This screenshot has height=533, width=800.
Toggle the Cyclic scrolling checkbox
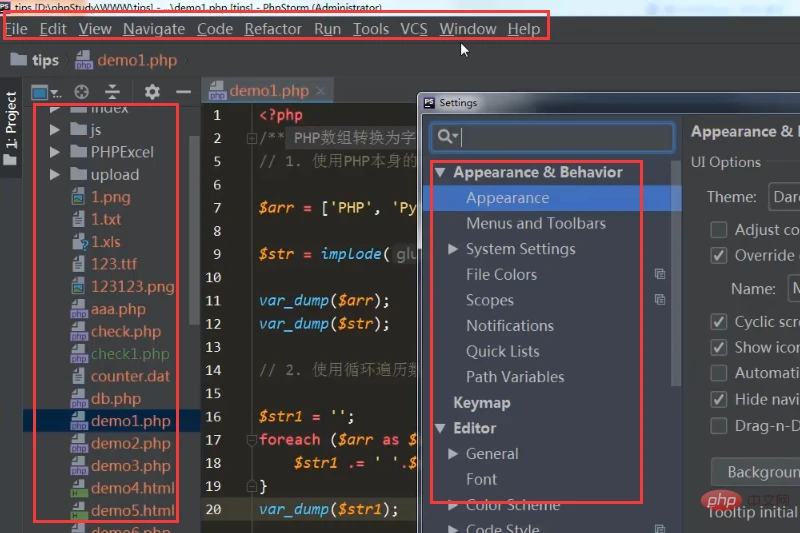pyautogui.click(x=719, y=321)
